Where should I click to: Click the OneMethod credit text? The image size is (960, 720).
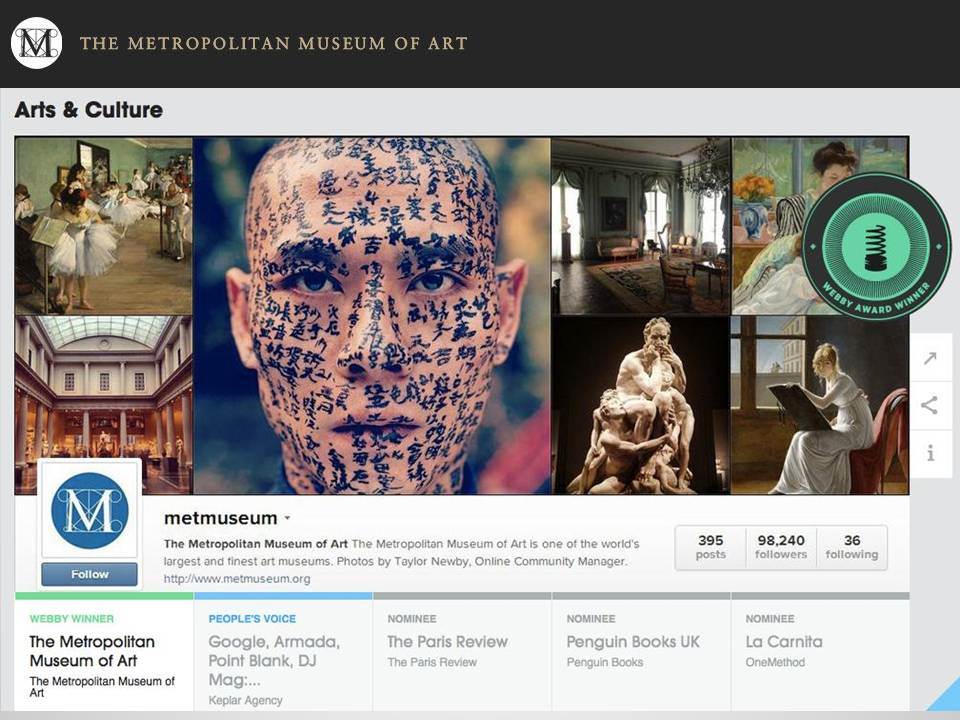775,662
